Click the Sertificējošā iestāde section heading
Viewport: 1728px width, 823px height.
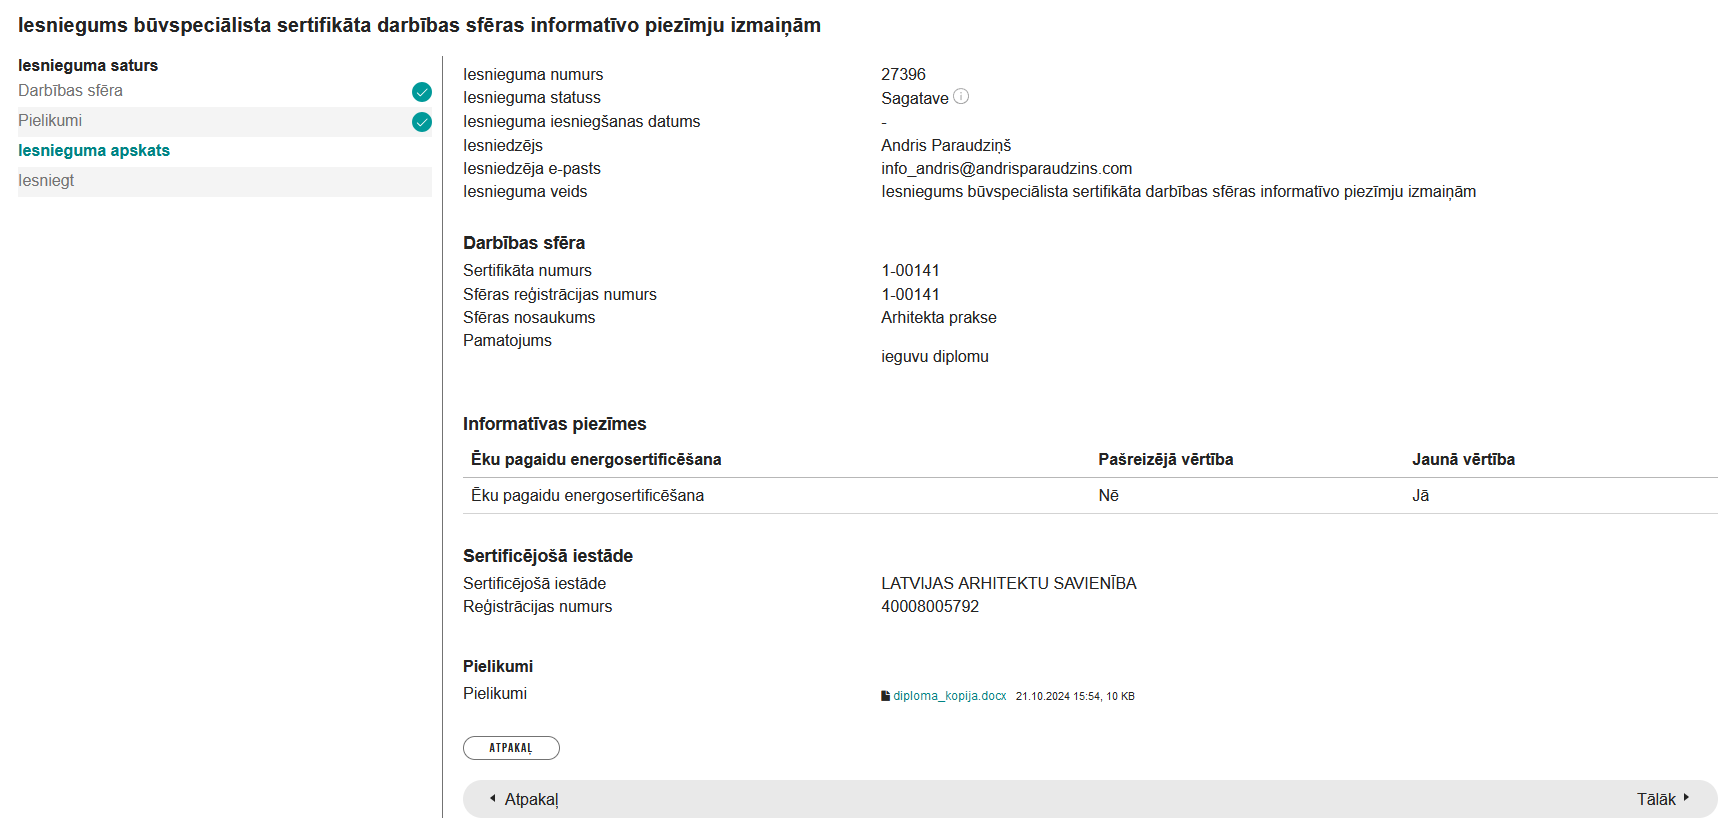tap(547, 556)
